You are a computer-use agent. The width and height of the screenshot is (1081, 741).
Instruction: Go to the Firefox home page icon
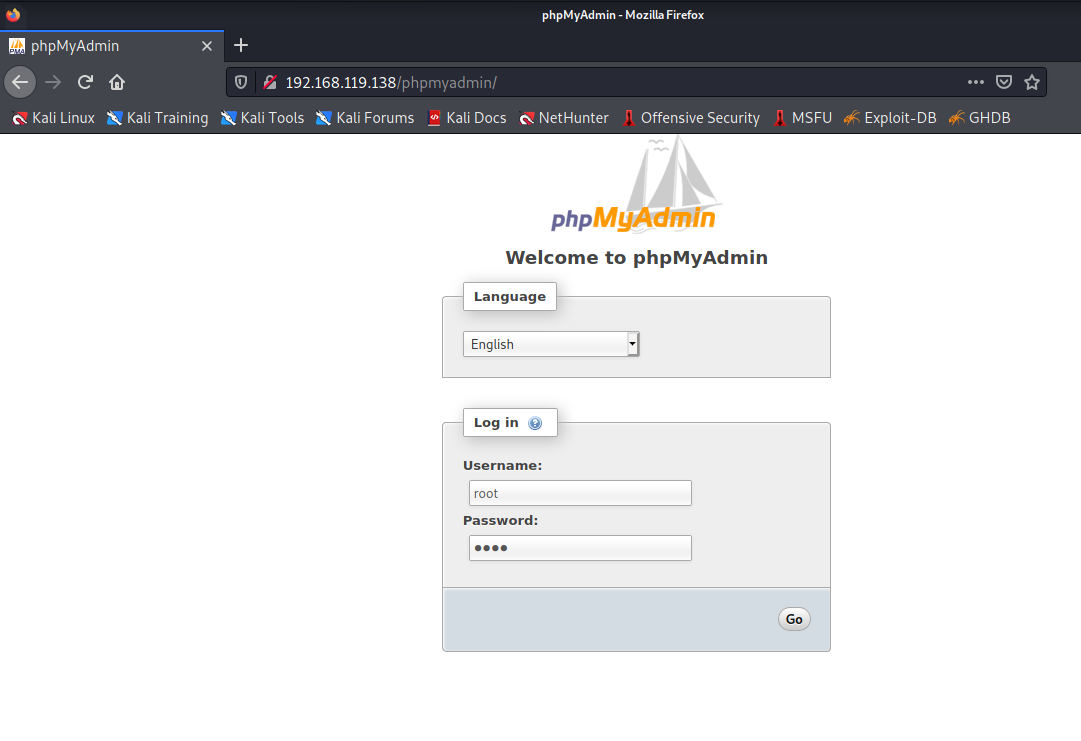(x=117, y=83)
